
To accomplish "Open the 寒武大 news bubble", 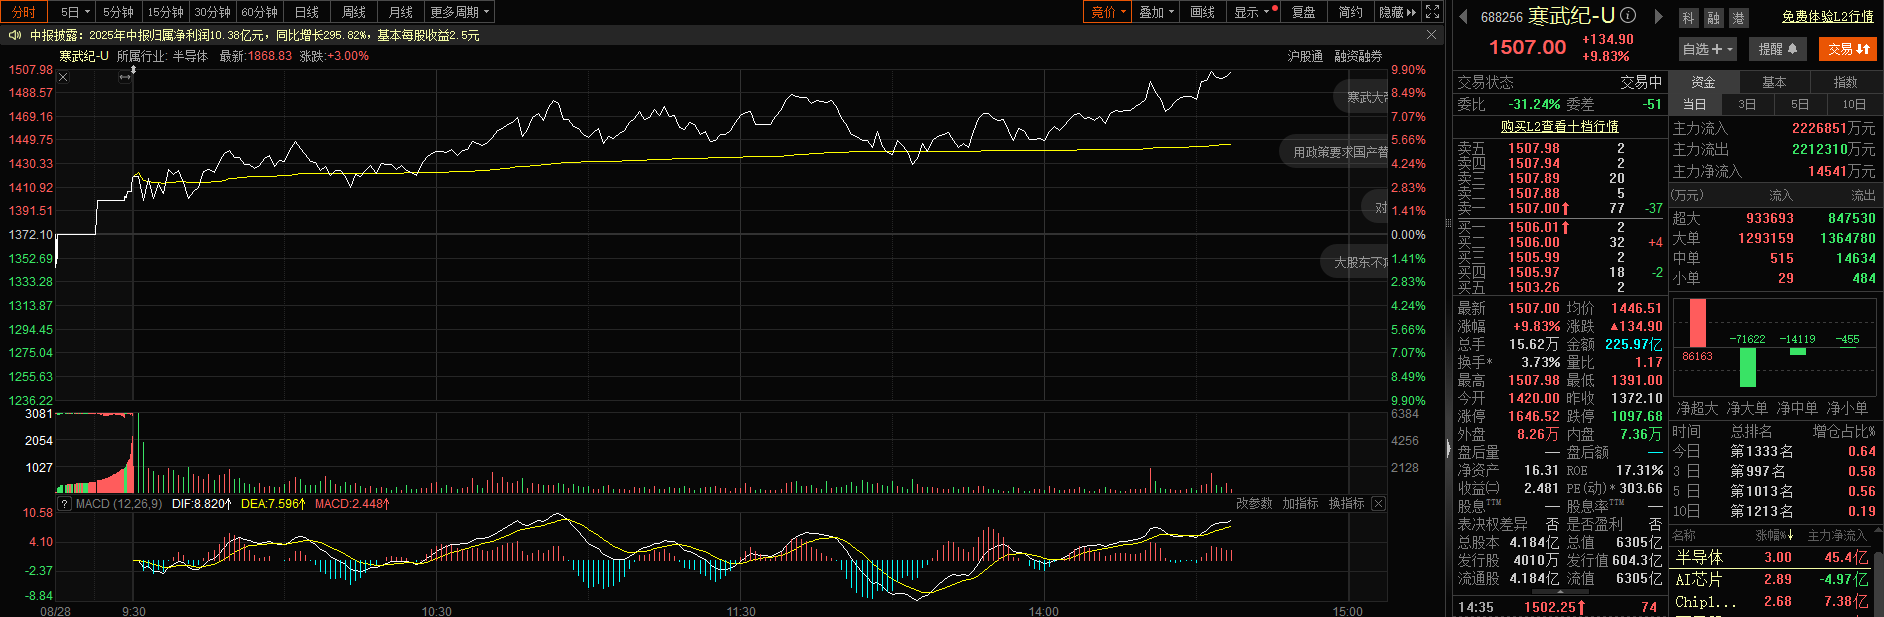I will coord(1362,97).
